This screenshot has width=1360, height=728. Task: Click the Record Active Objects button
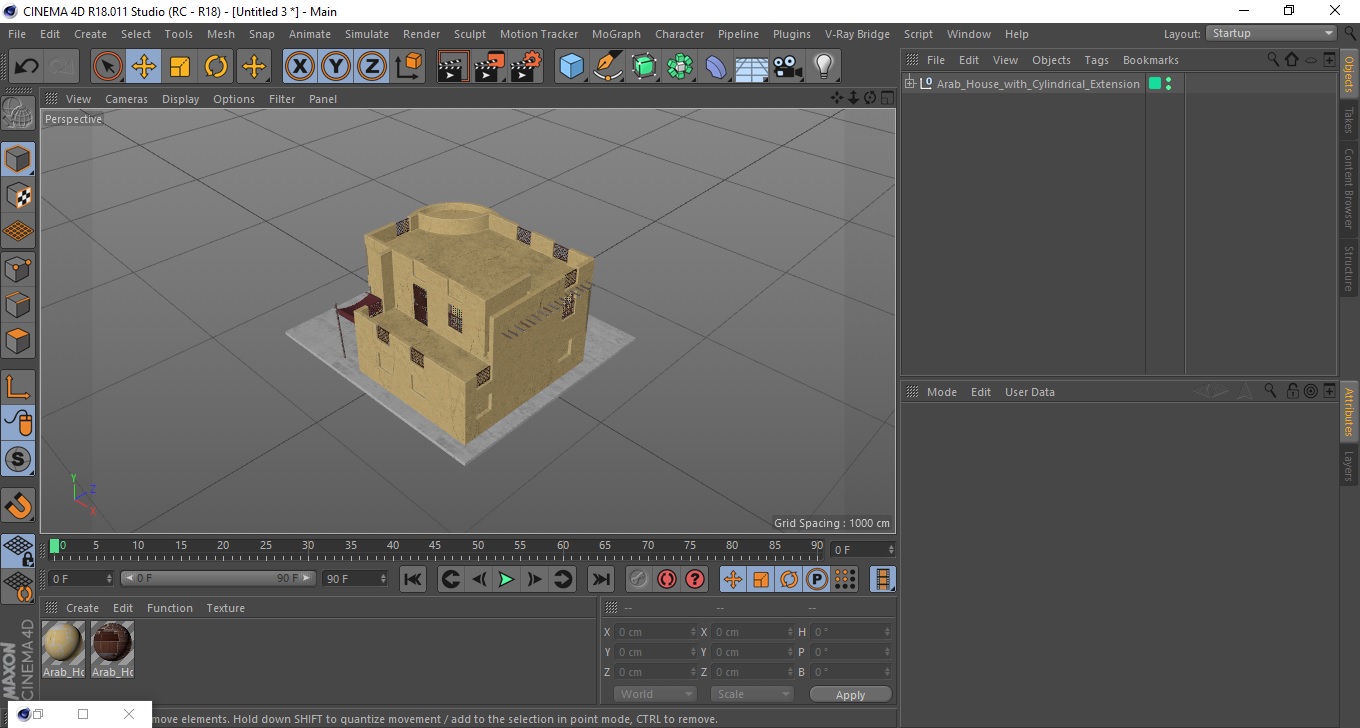click(x=639, y=579)
